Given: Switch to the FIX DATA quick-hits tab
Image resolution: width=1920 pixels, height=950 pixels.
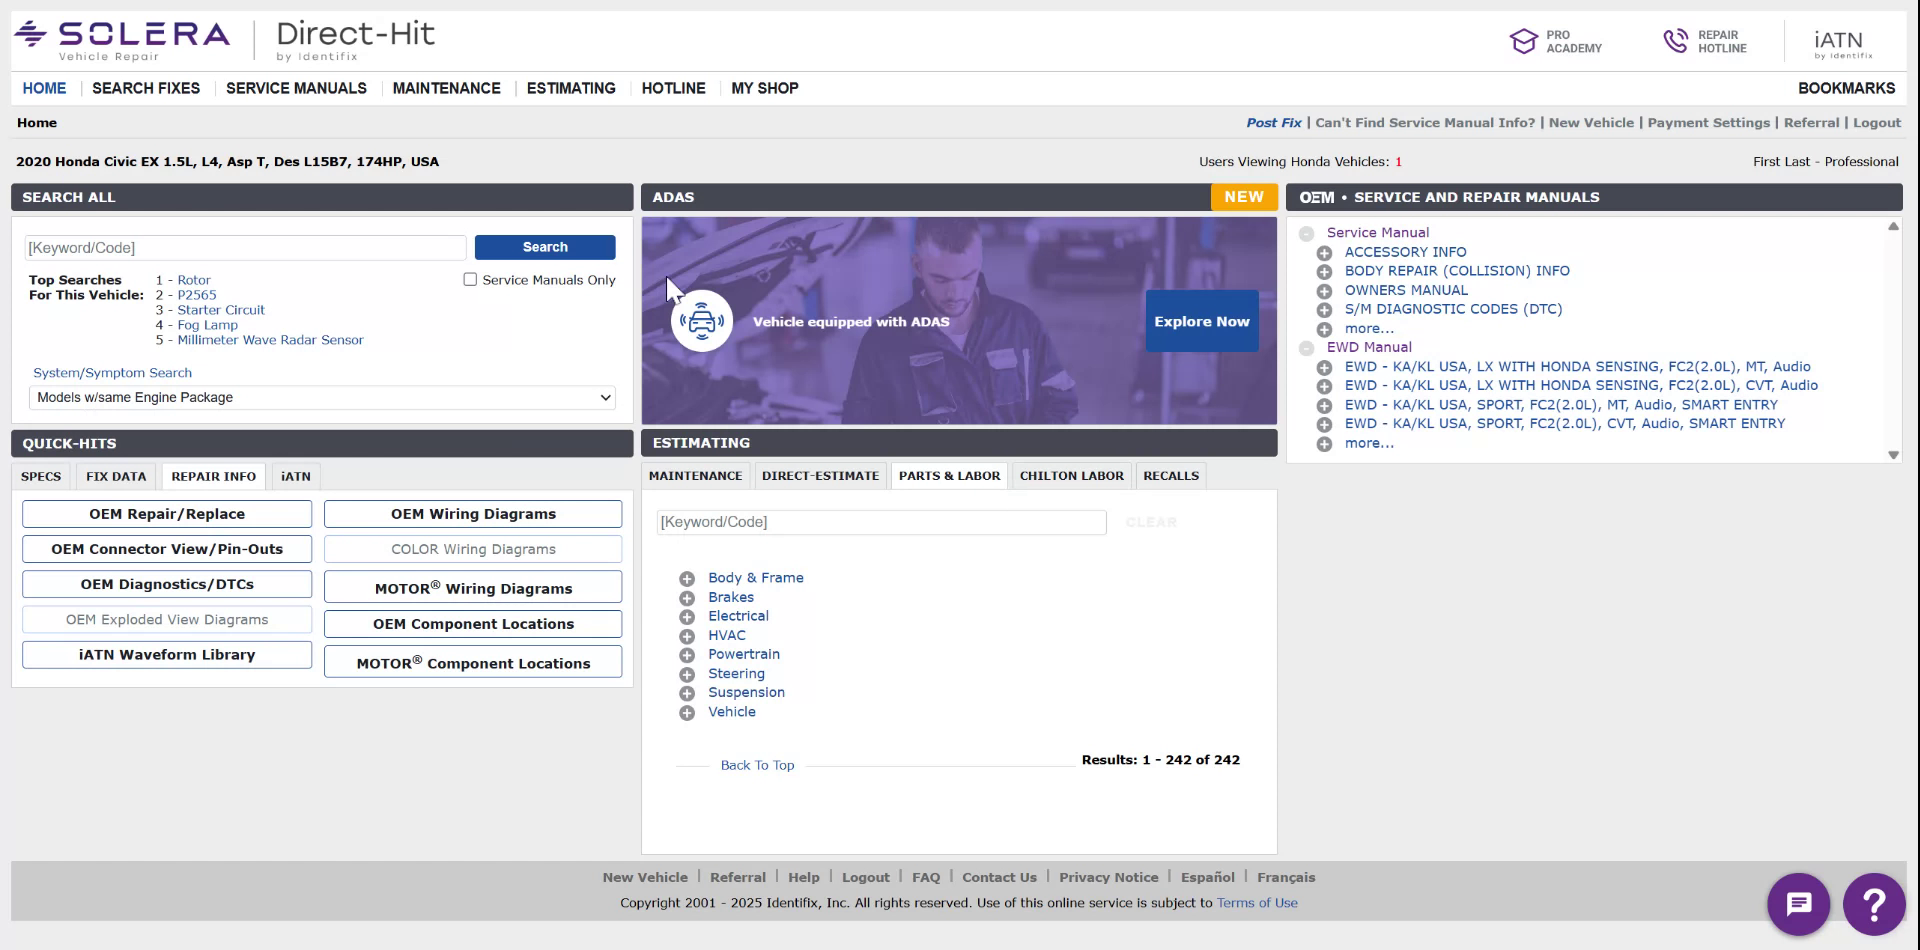Looking at the screenshot, I should (115, 476).
